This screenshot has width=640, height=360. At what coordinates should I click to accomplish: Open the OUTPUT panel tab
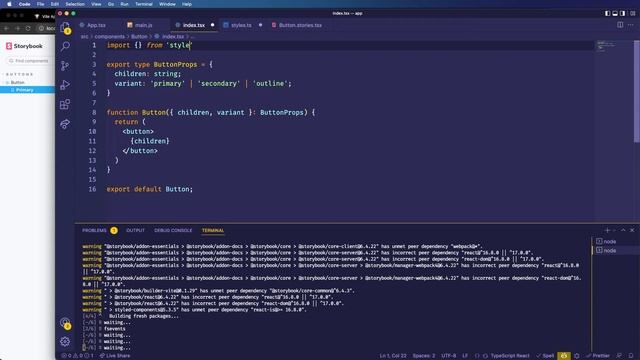[136, 230]
